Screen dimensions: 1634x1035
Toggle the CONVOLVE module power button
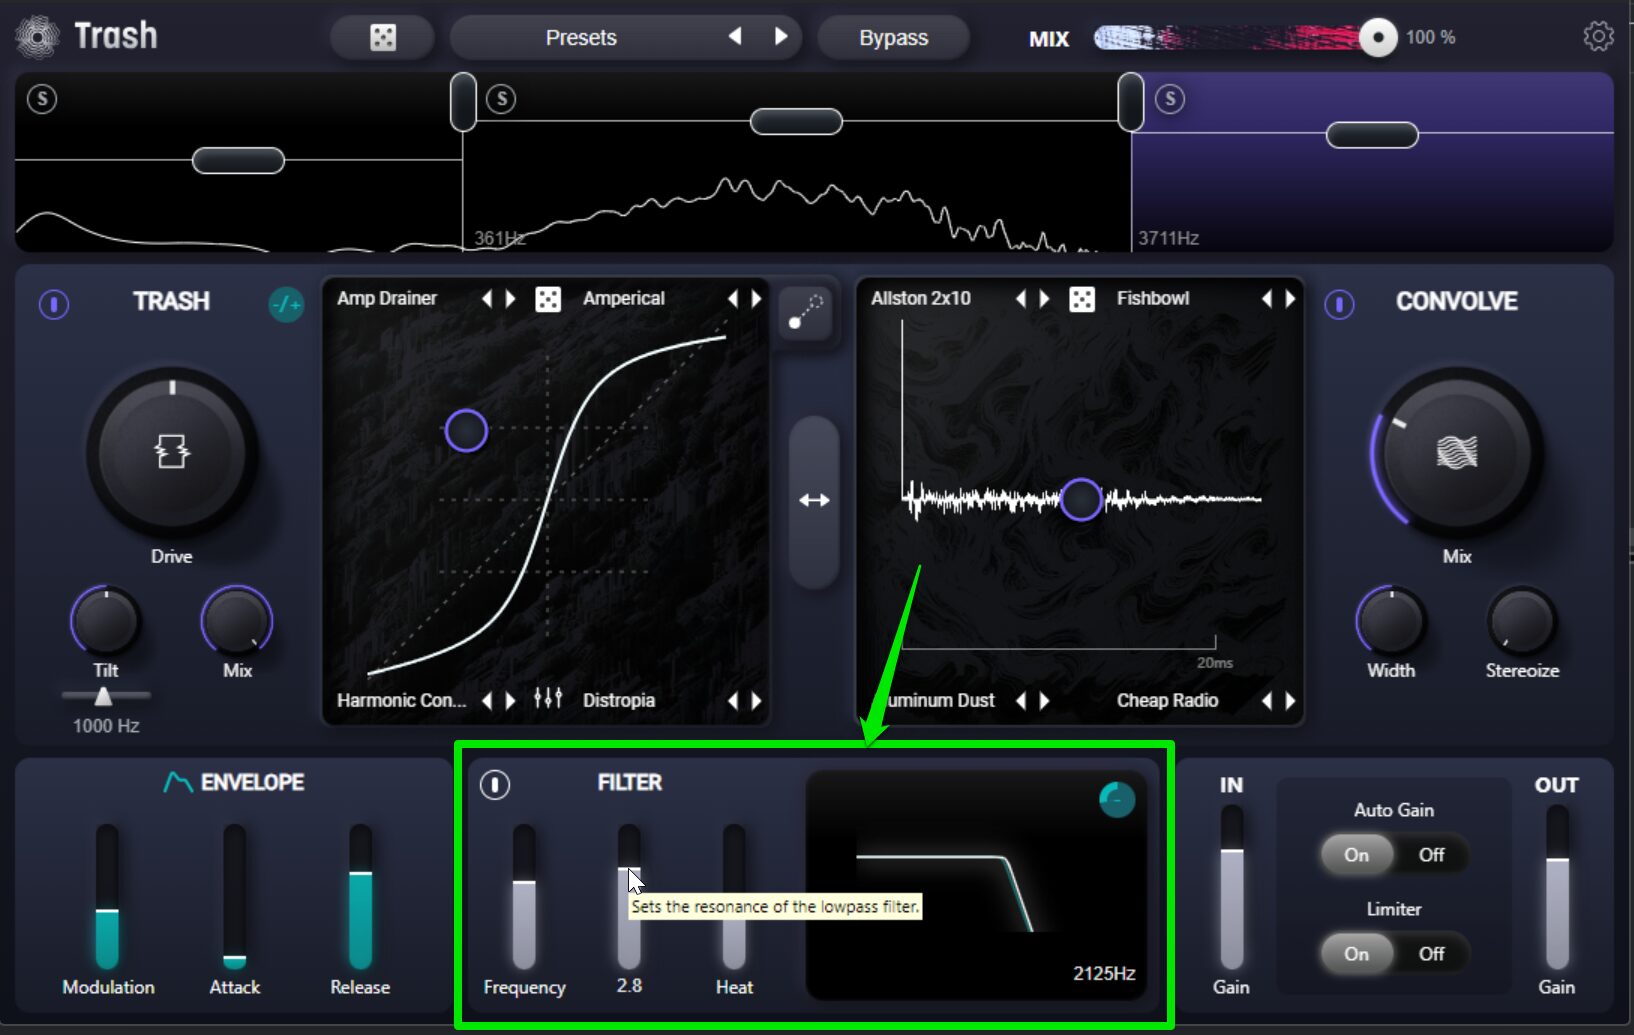point(1340,304)
